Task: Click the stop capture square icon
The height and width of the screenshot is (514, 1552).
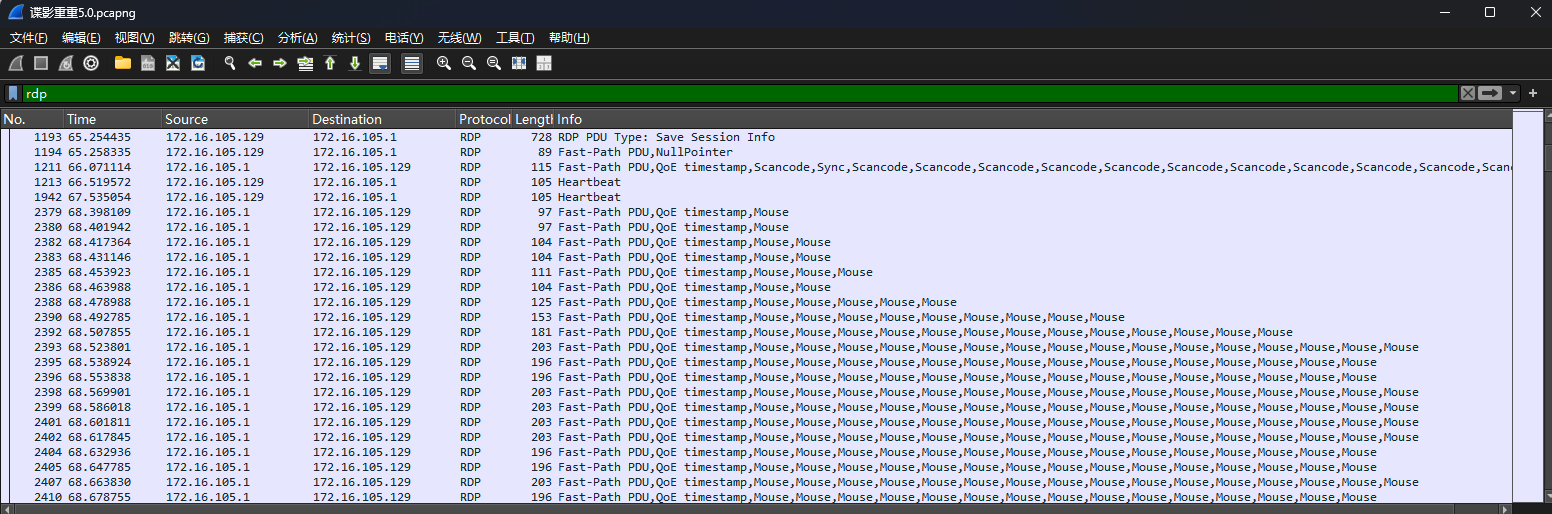Action: [x=41, y=63]
